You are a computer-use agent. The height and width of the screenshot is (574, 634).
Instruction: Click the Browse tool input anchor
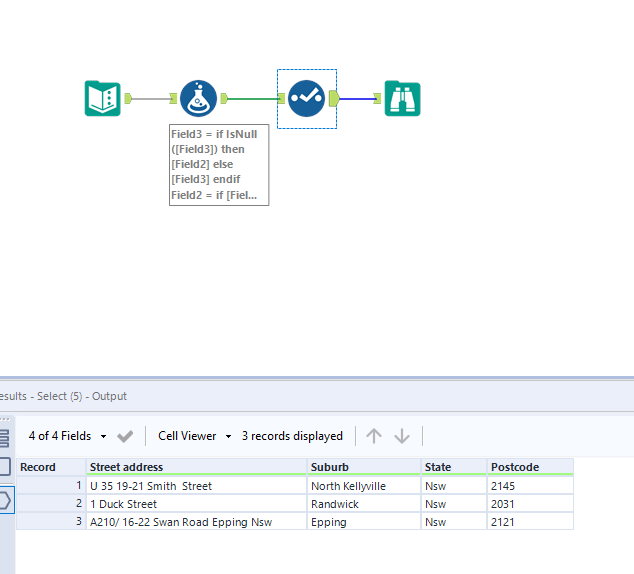click(377, 98)
